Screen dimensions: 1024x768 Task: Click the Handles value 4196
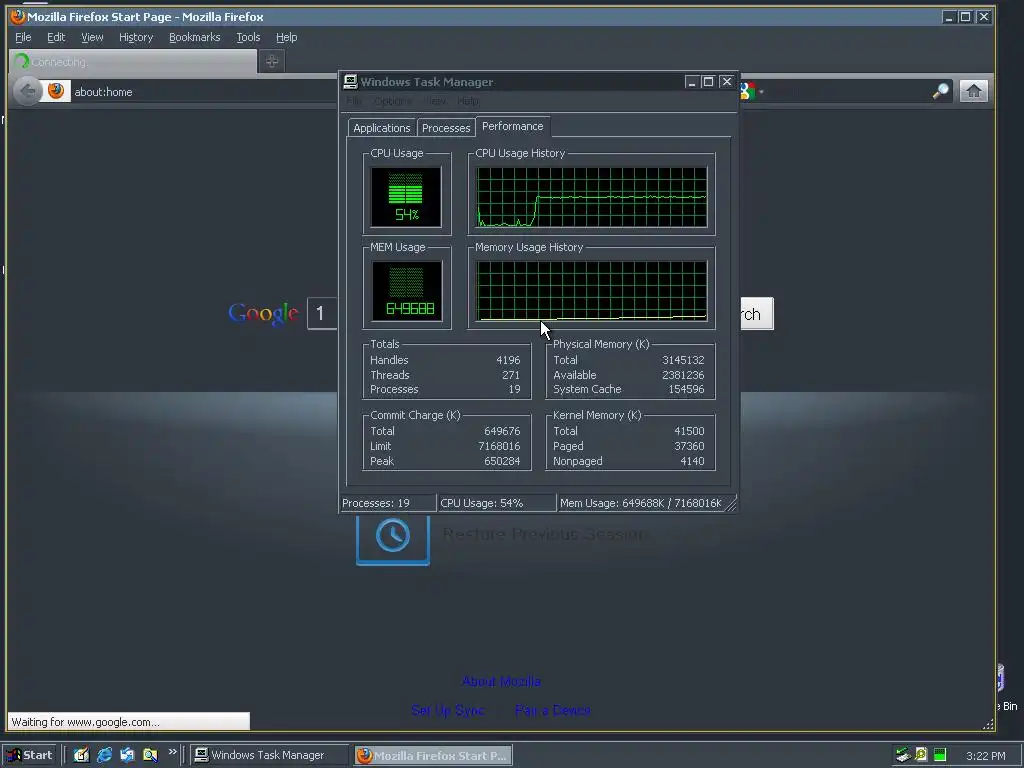[508, 360]
